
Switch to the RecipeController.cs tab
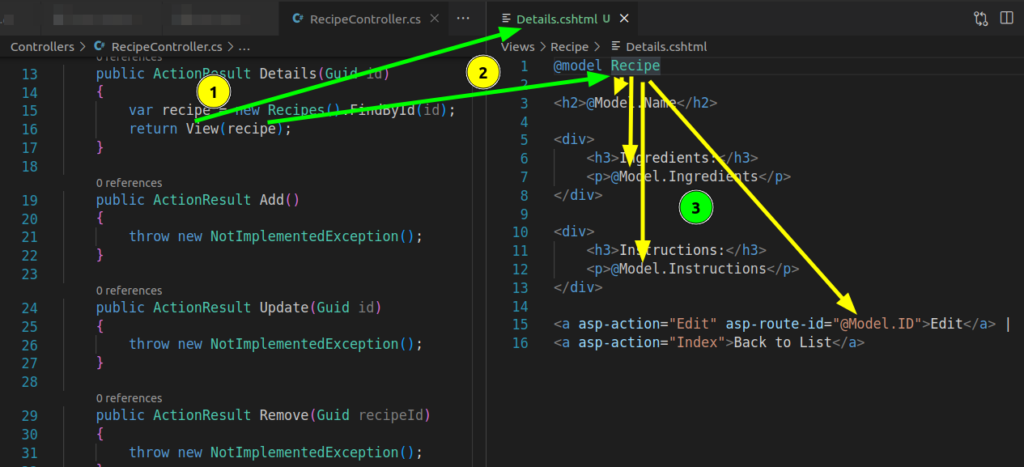click(x=364, y=19)
